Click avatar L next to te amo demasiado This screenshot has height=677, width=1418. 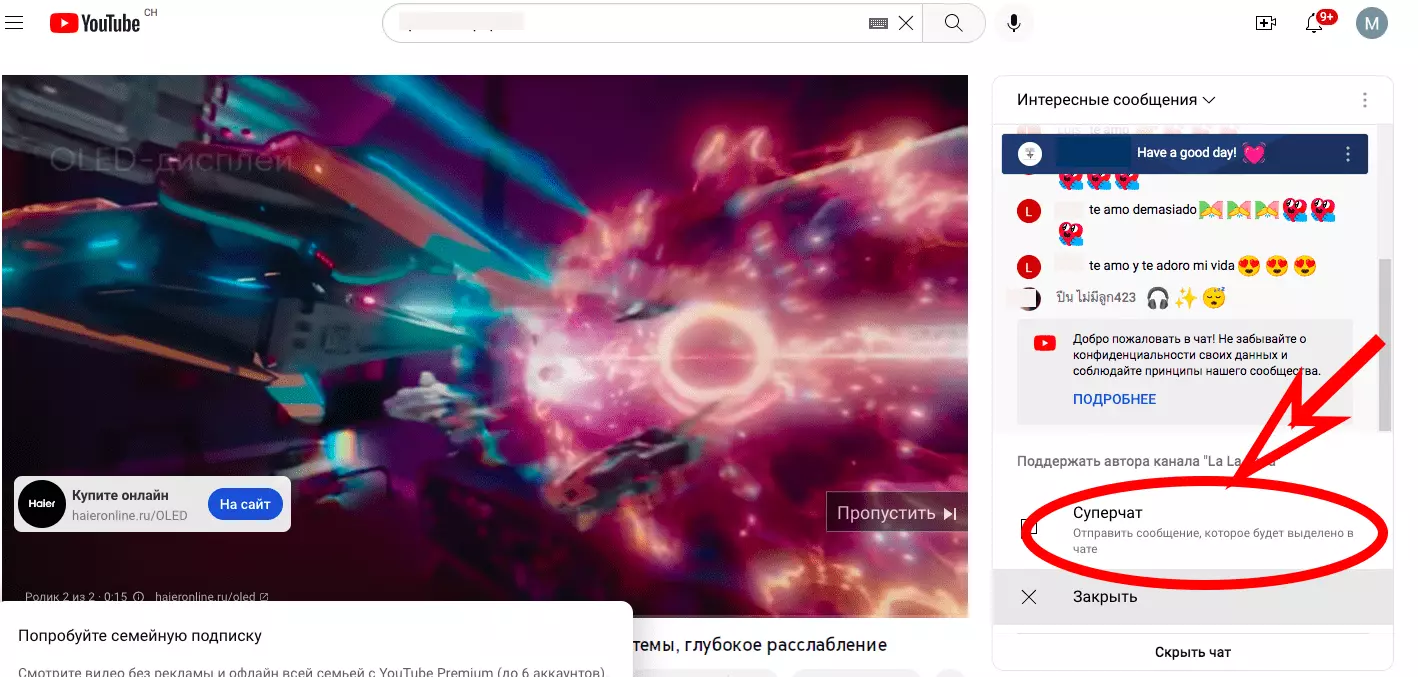[1029, 211]
